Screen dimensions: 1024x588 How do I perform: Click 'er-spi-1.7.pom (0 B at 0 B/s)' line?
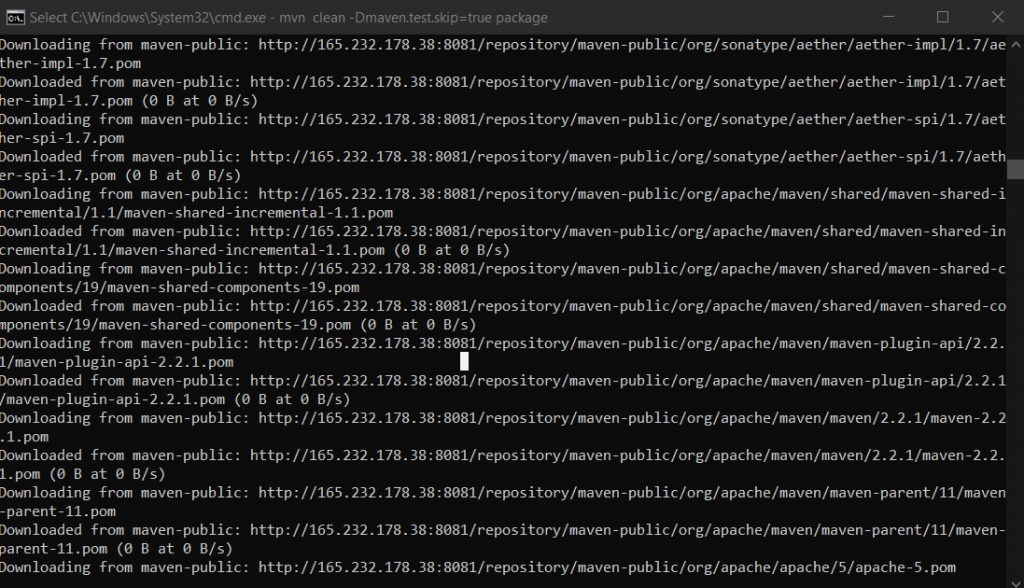click(120, 175)
